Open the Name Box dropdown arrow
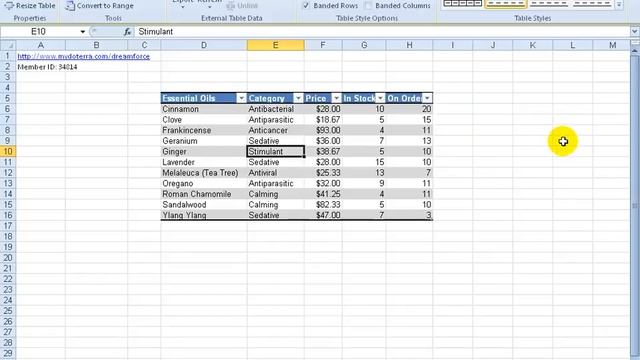This screenshot has width=640, height=360. (82, 31)
